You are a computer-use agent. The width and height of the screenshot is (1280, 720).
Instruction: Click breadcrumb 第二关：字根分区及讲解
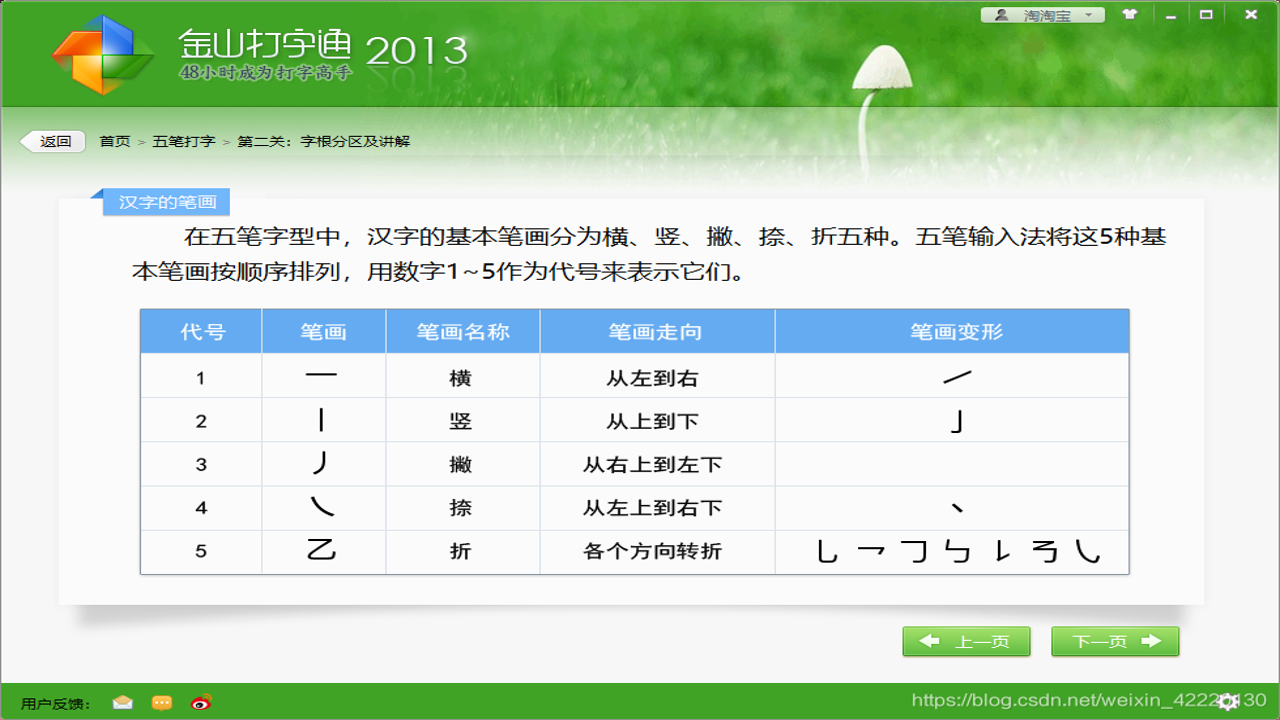(324, 142)
